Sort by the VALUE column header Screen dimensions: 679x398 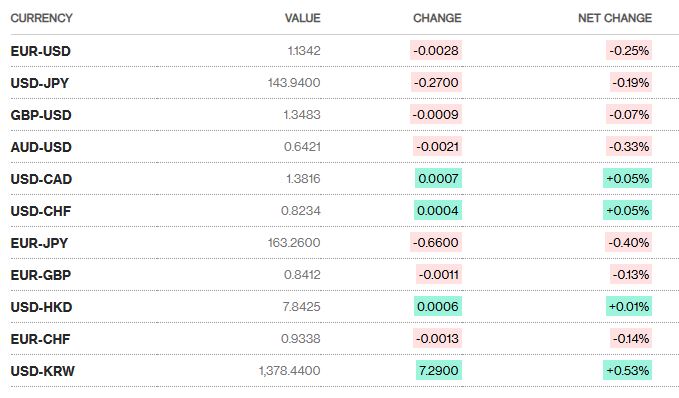pos(303,18)
